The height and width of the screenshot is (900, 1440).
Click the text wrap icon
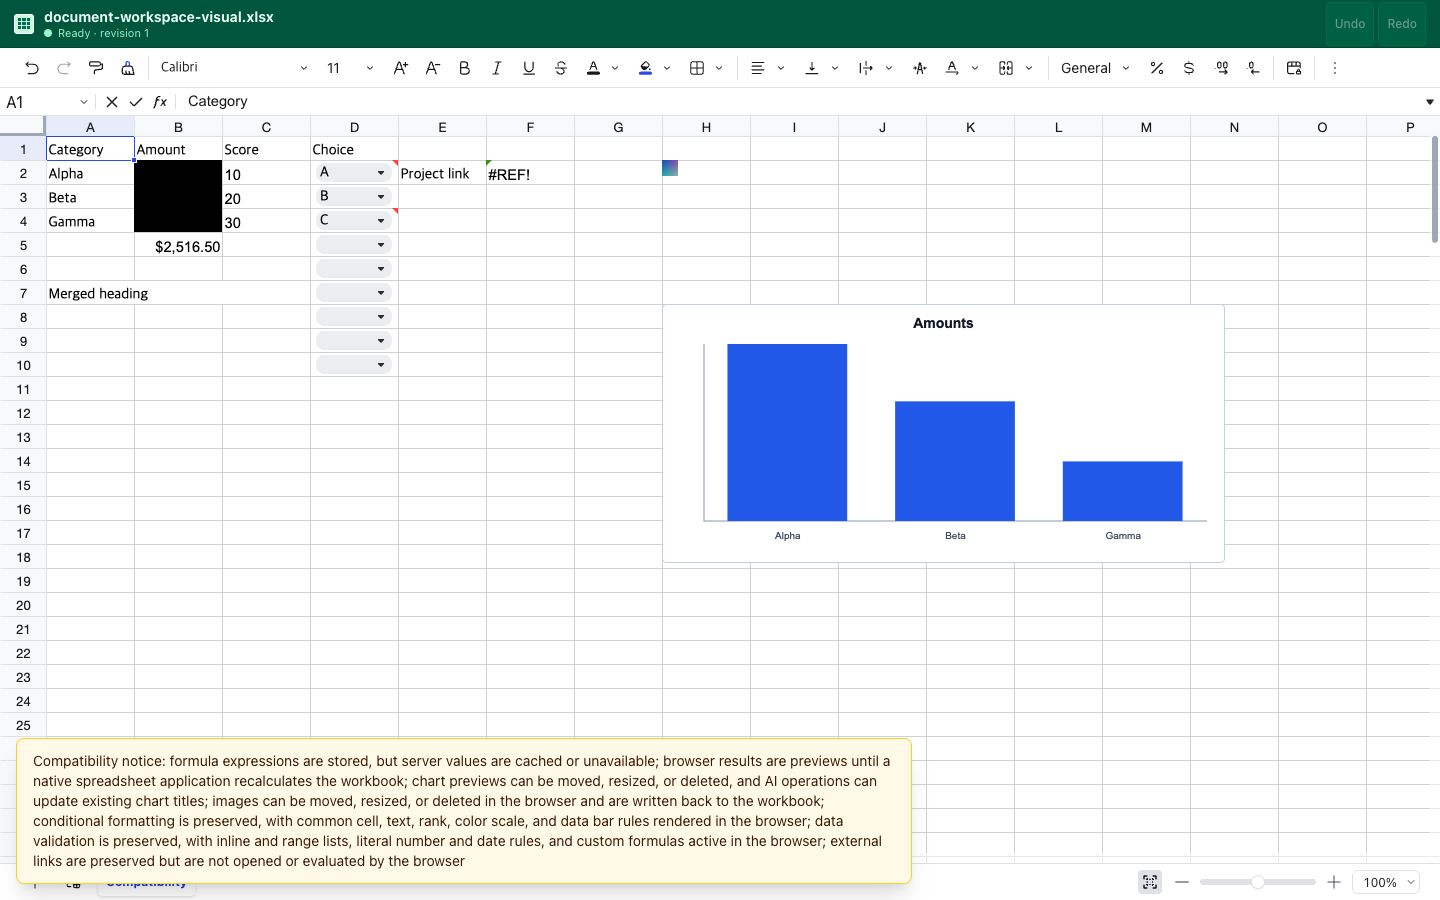point(866,68)
